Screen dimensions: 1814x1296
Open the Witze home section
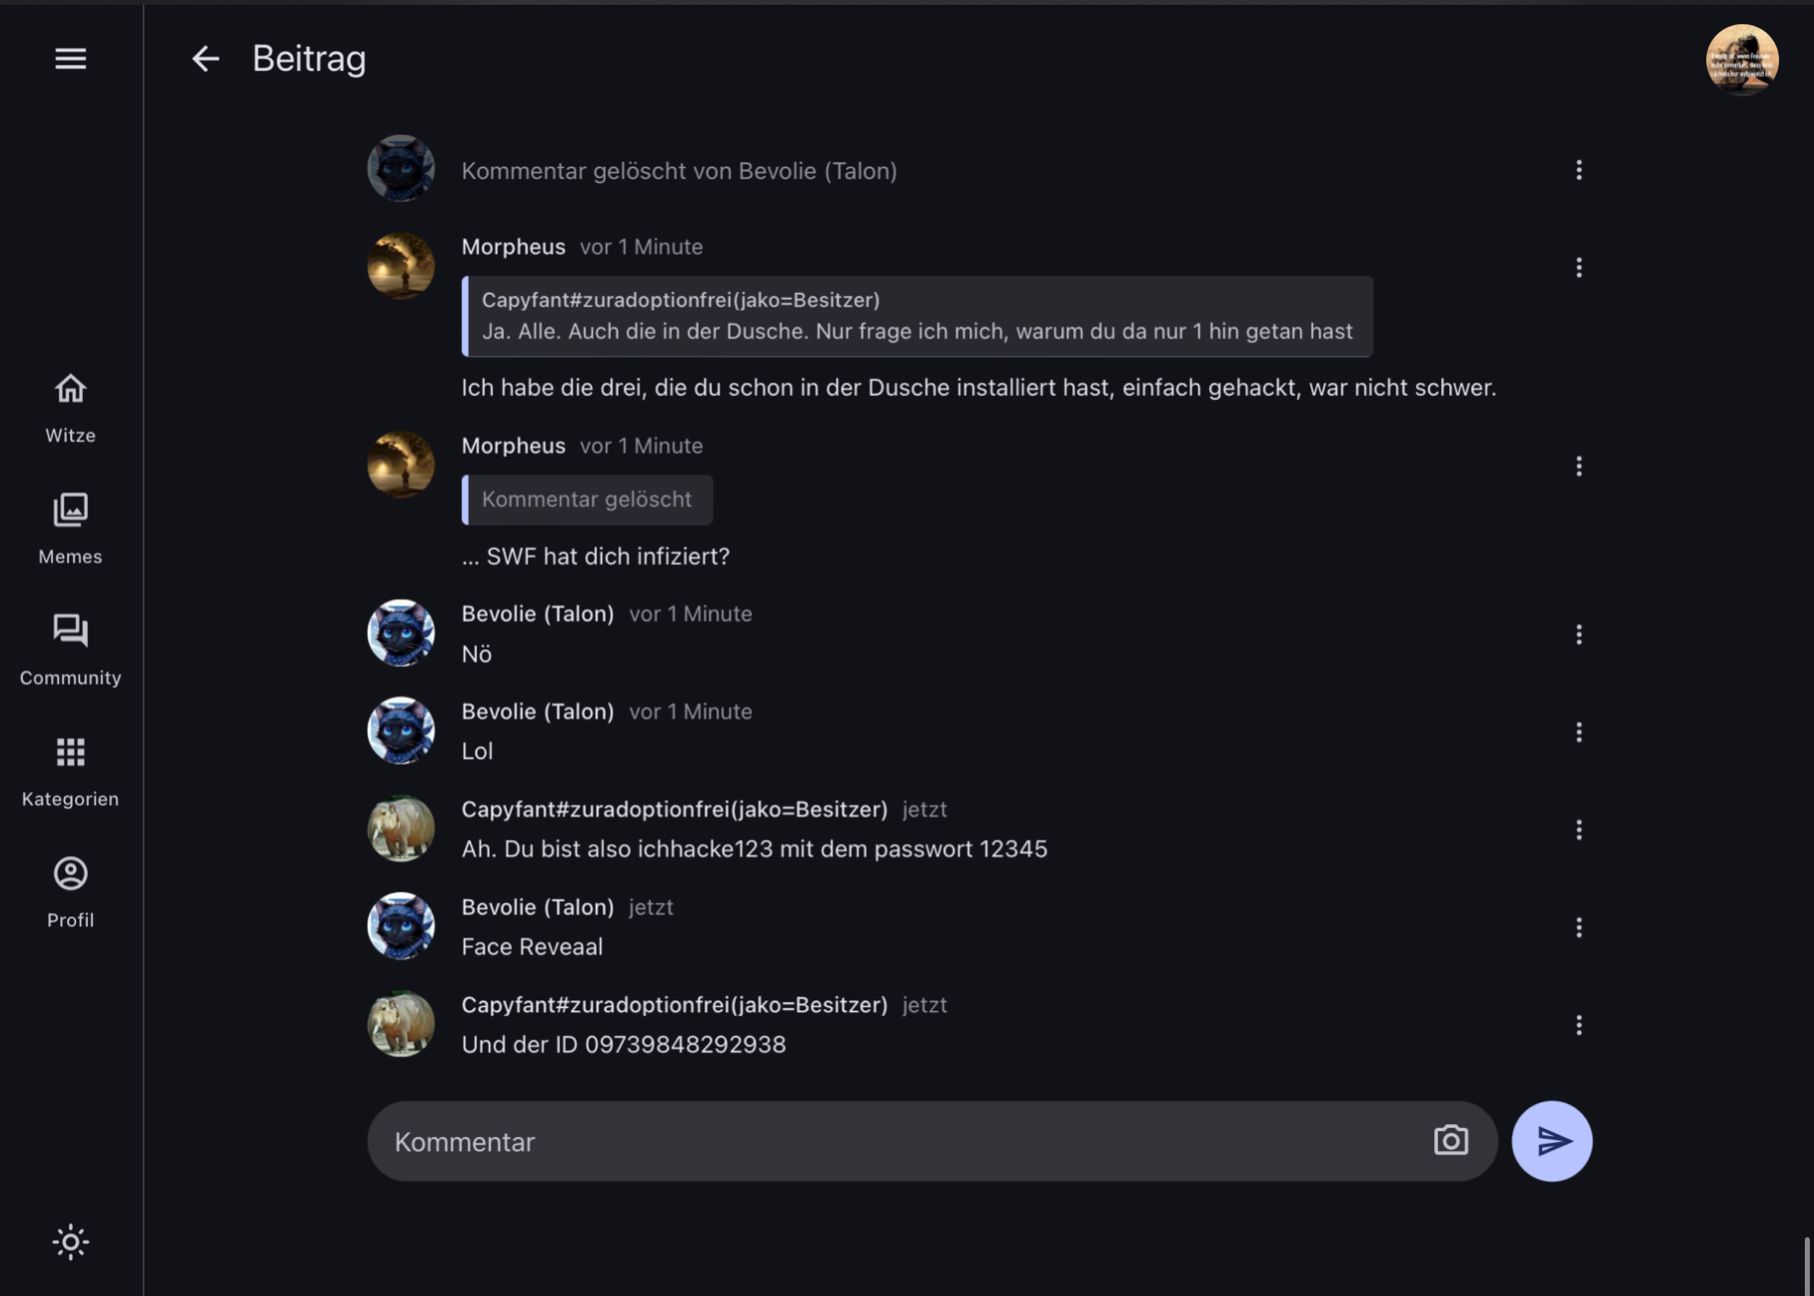(x=70, y=407)
